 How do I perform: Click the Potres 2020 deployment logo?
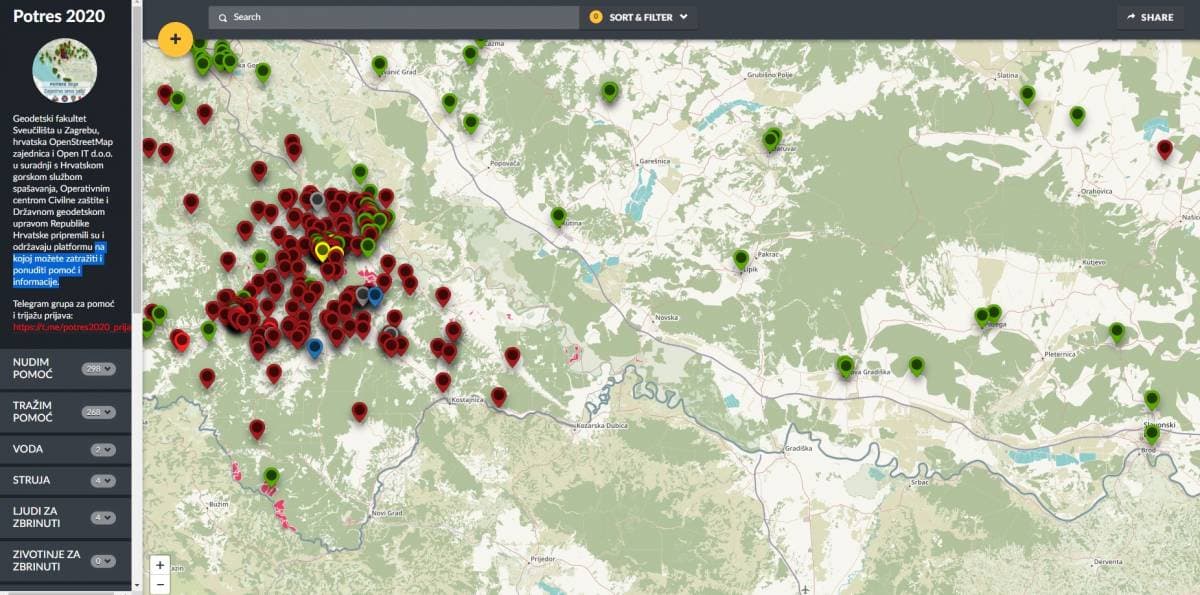click(65, 70)
